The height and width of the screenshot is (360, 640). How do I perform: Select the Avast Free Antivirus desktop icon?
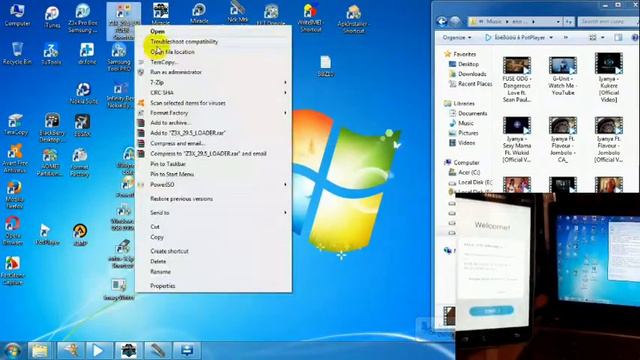tap(15, 159)
